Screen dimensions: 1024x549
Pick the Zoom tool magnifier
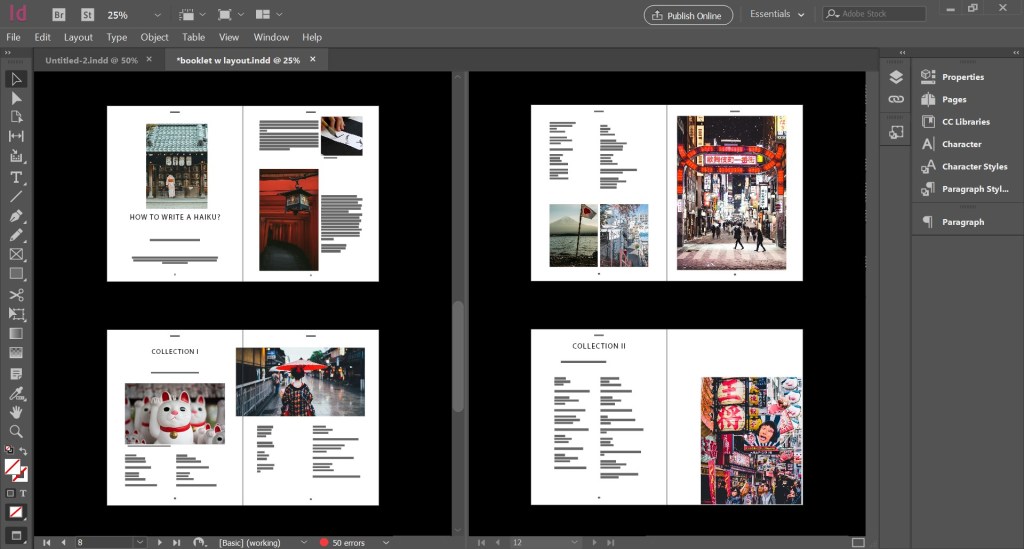point(16,431)
